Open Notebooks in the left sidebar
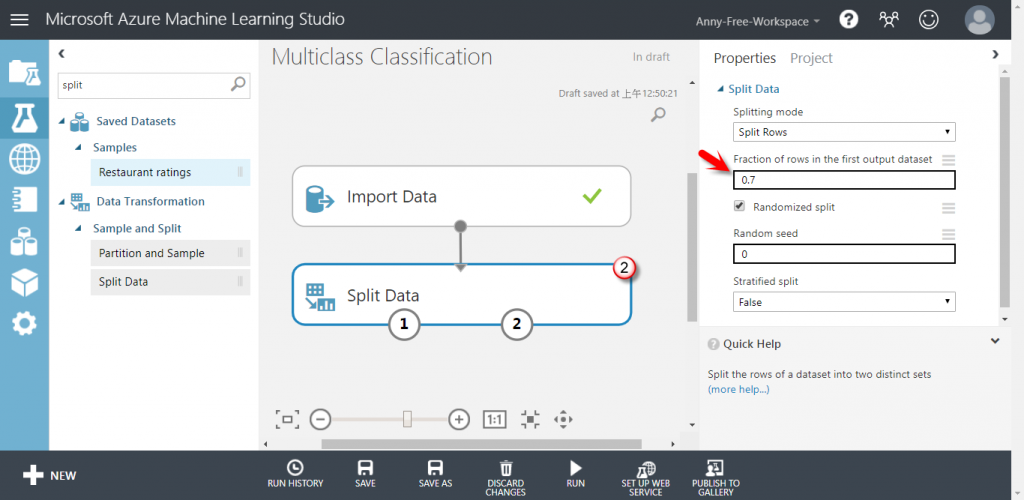Screen dimensions: 1024x500 point(24,200)
